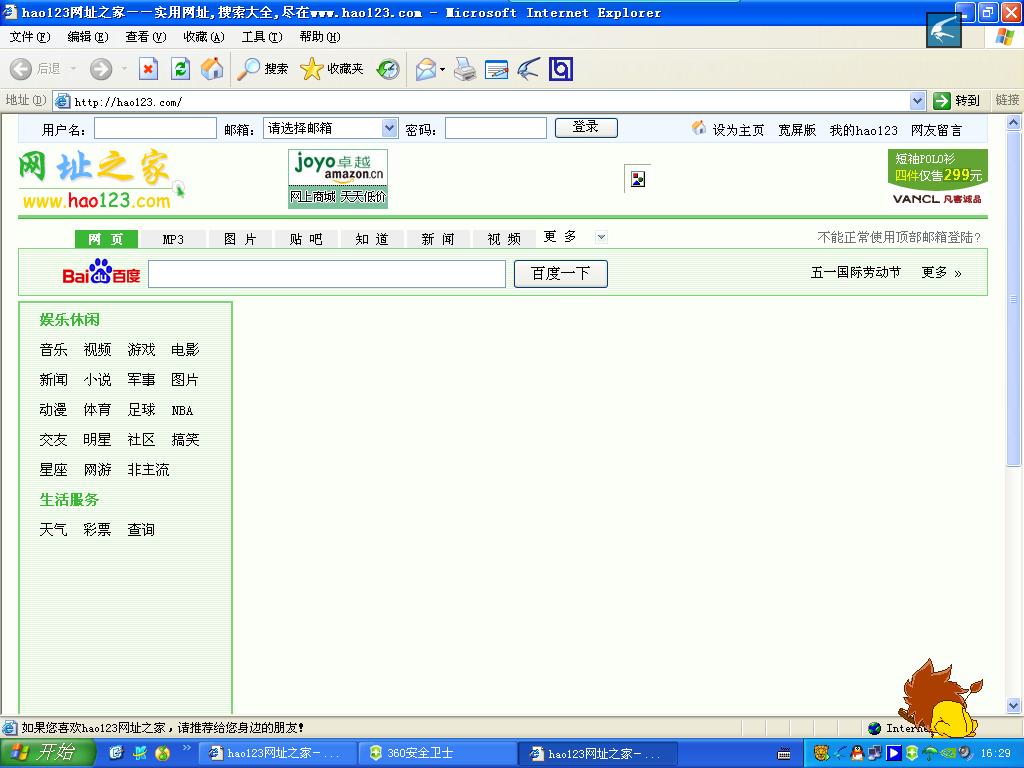Go to the Home page icon in toolbar

212,69
